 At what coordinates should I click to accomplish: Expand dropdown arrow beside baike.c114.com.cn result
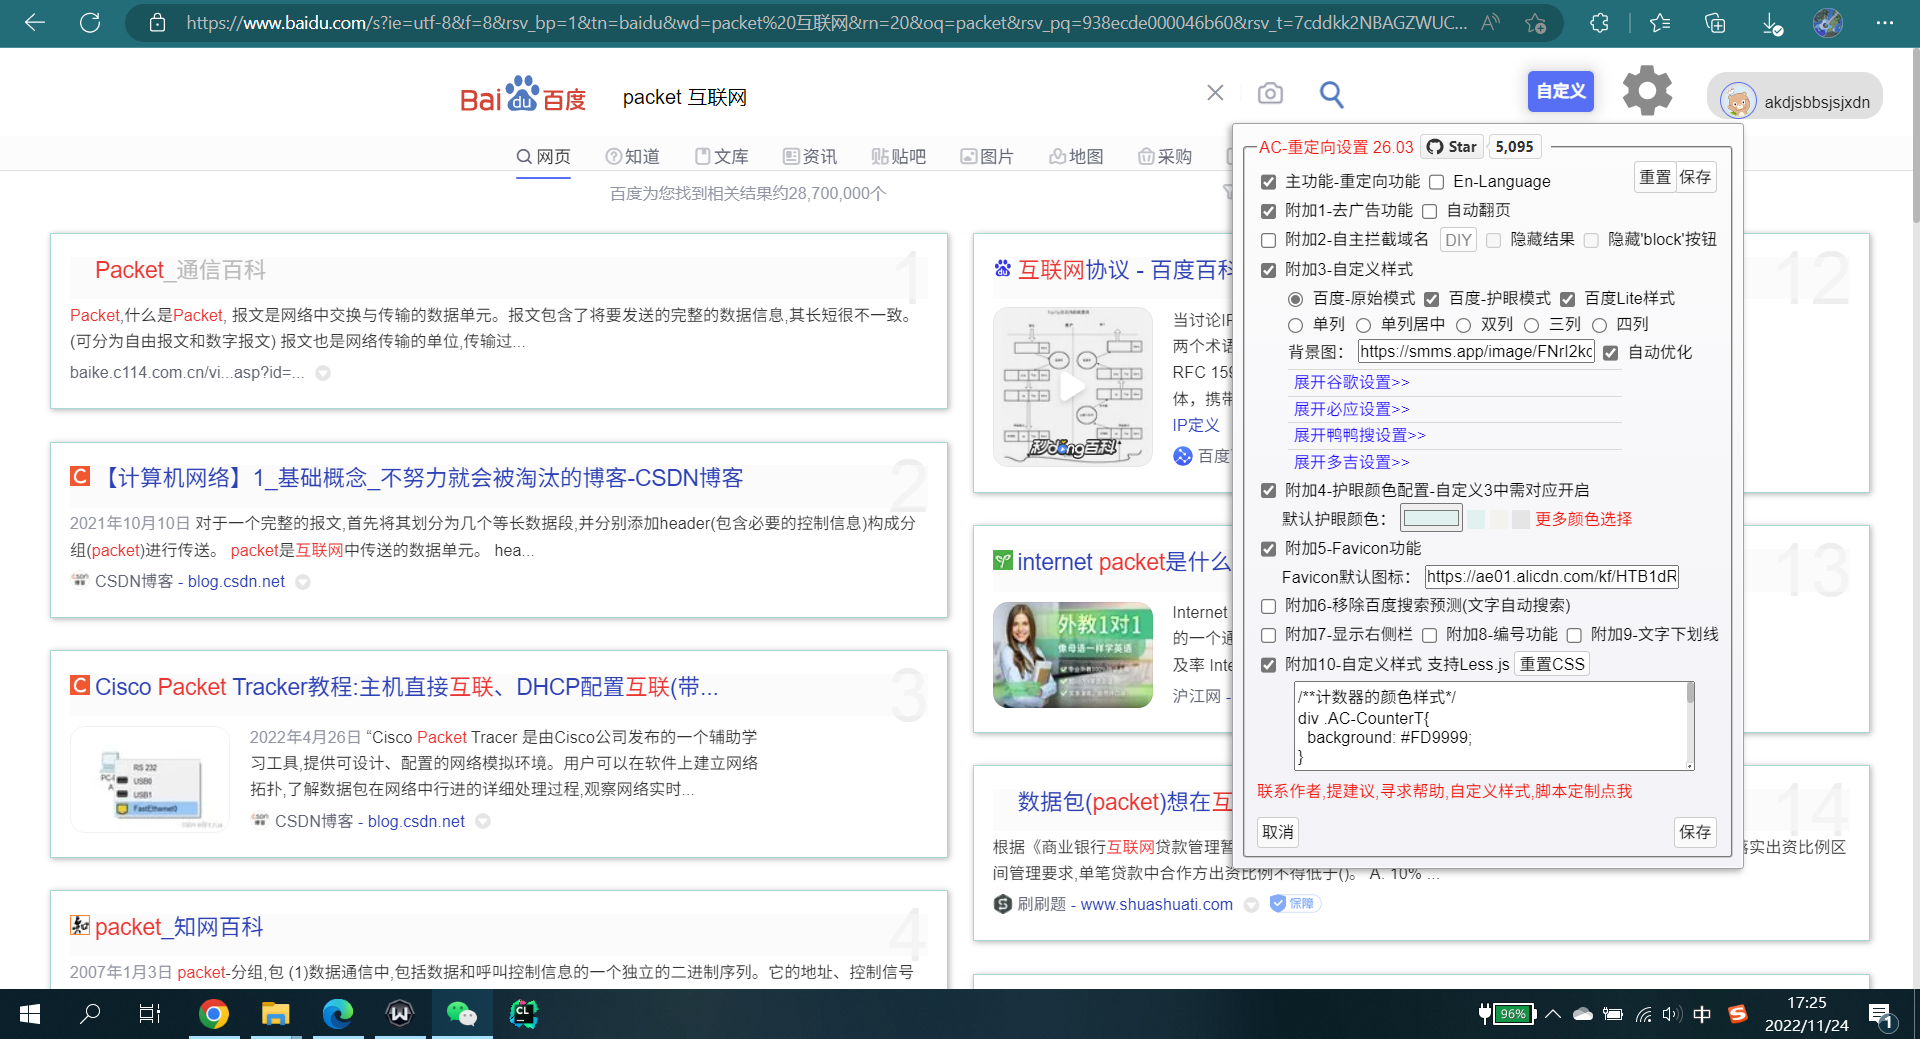pyautogui.click(x=323, y=373)
